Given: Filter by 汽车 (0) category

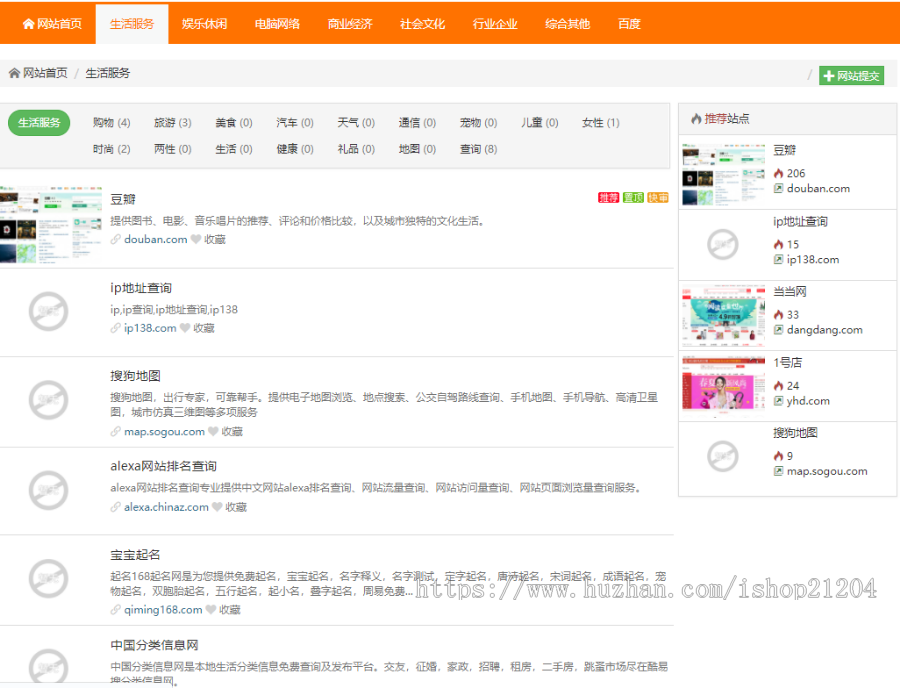Looking at the screenshot, I should 295,123.
